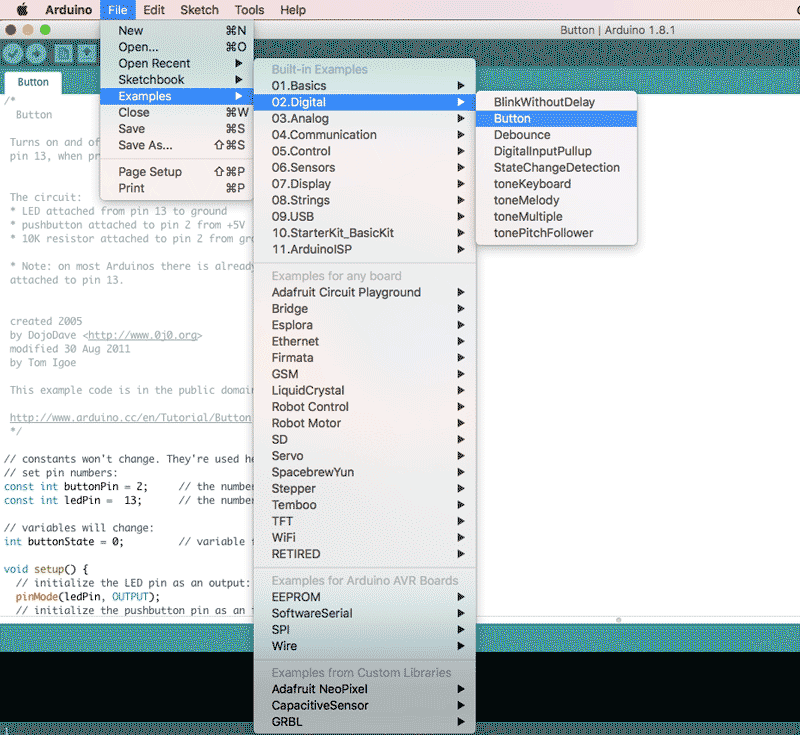Click the Open sketch toolbar icon
Viewport: 800px width, 735px height.
click(x=87, y=54)
